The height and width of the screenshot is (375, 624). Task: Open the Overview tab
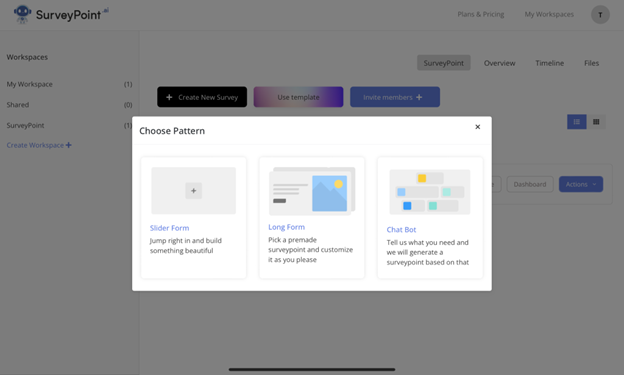499,63
